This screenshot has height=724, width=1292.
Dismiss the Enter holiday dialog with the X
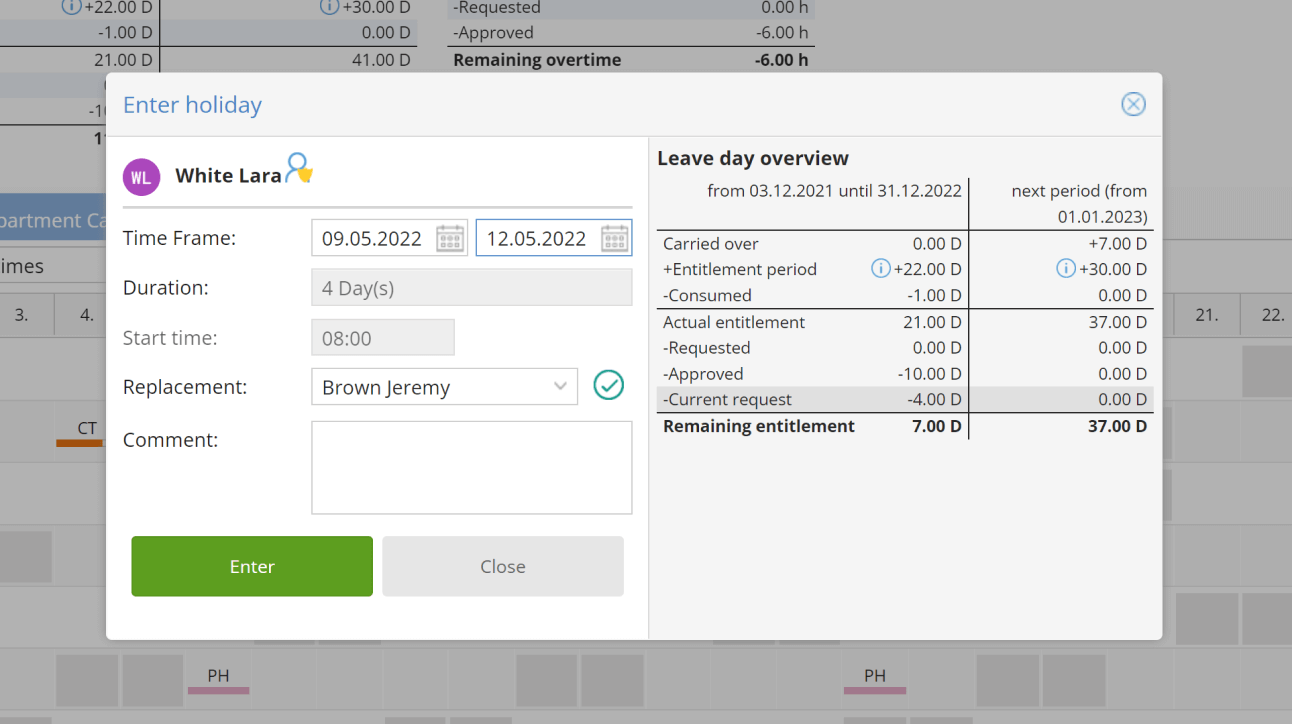1133,103
